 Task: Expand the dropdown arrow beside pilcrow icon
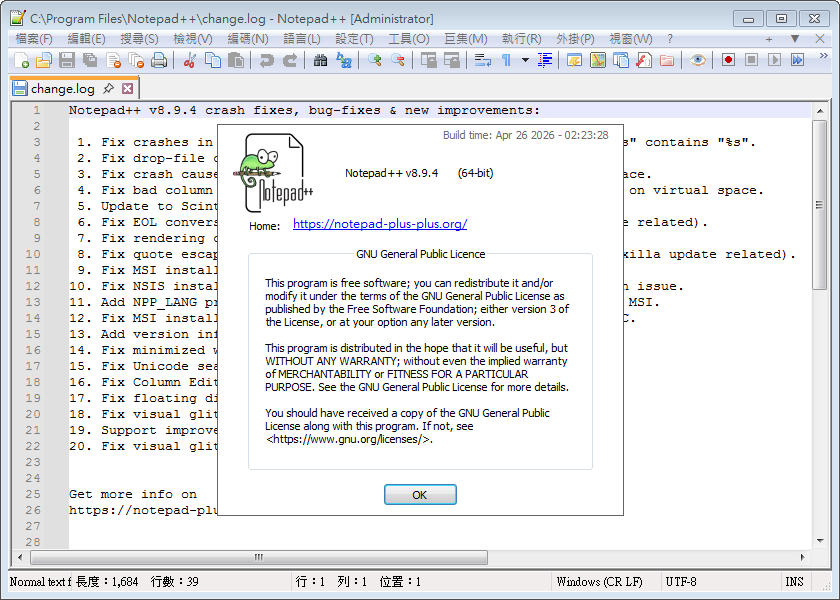pyautogui.click(x=525, y=60)
